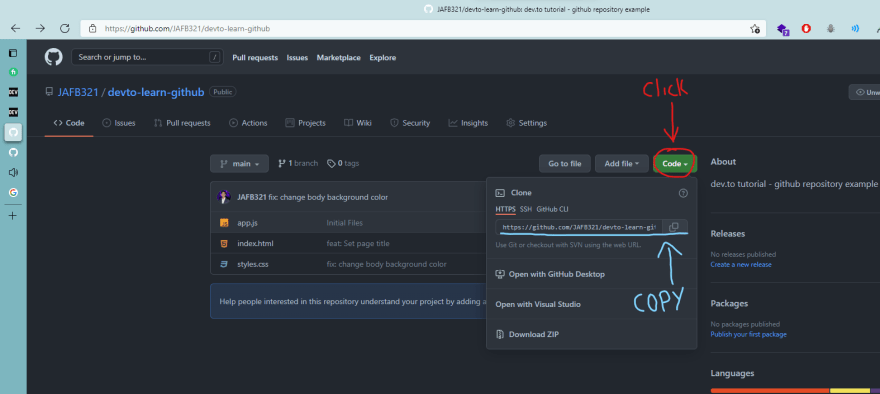
Task: Switch to the Actions tab
Action: tap(248, 123)
